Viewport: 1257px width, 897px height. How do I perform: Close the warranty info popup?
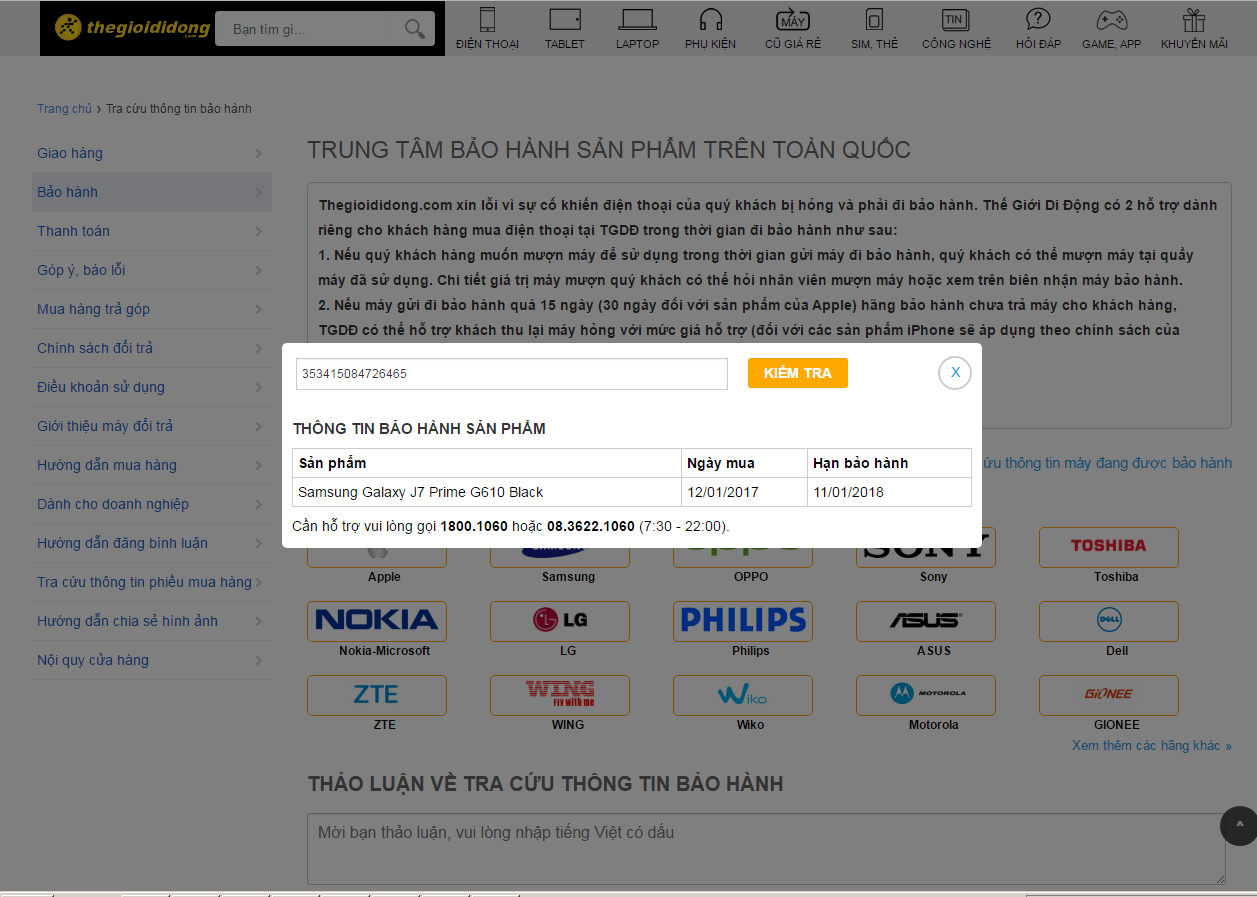pos(955,373)
